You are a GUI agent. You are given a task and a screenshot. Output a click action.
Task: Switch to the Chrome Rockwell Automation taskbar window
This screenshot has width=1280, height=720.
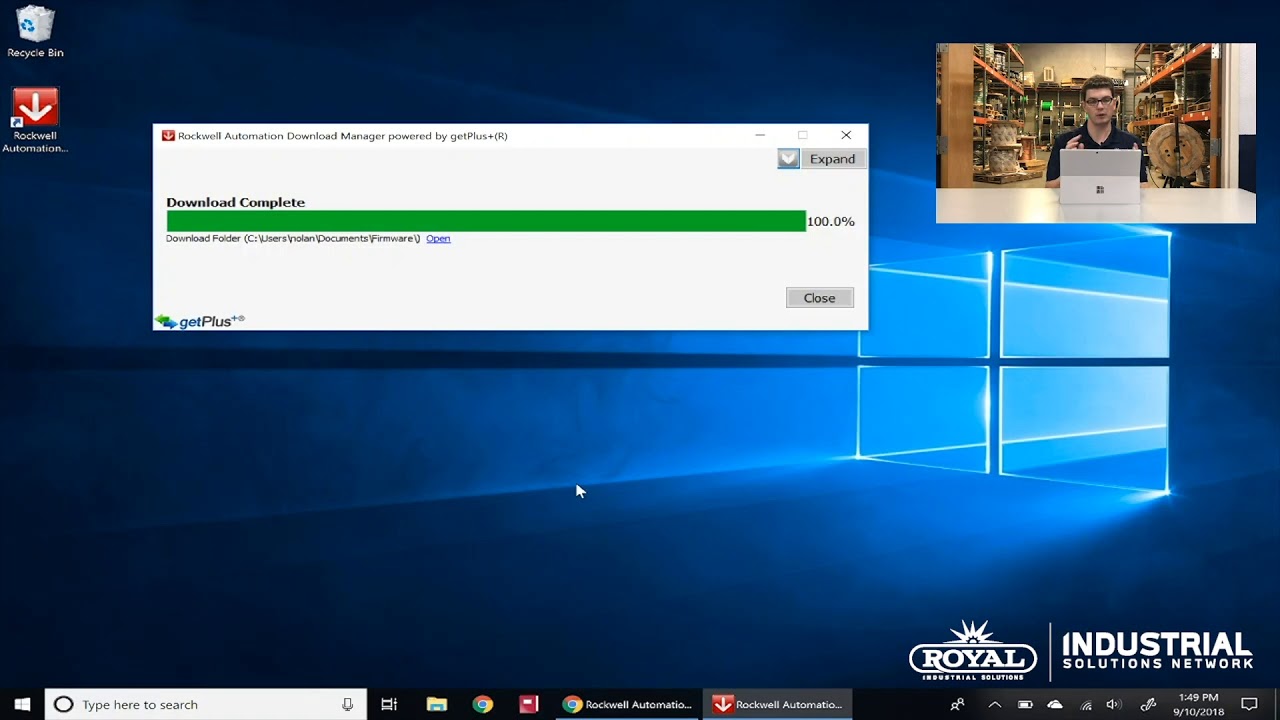(x=627, y=704)
